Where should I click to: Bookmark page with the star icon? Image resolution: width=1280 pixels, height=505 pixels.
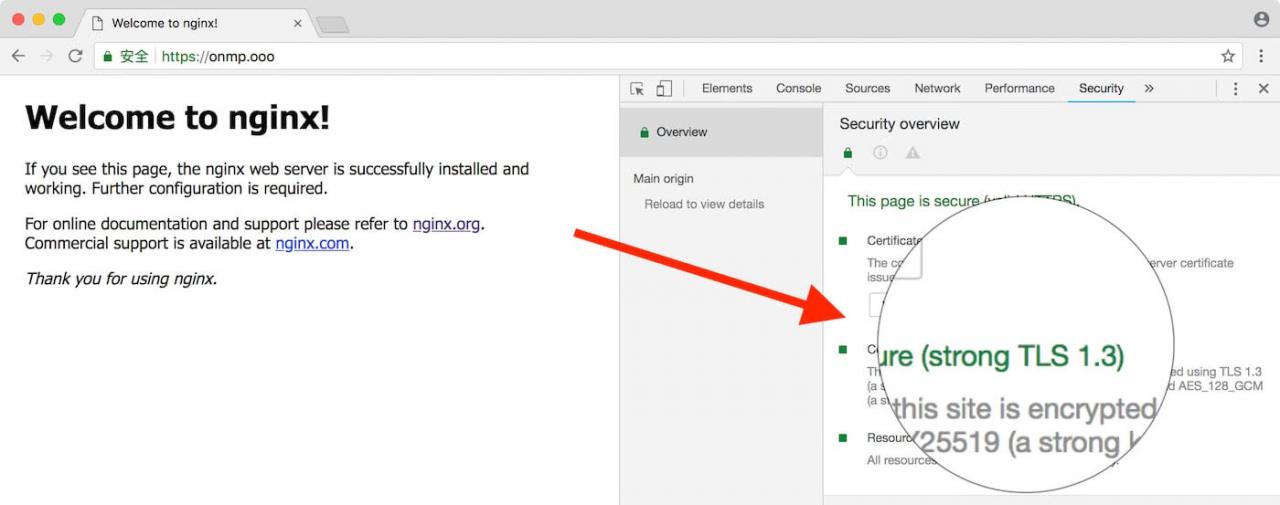(1228, 56)
